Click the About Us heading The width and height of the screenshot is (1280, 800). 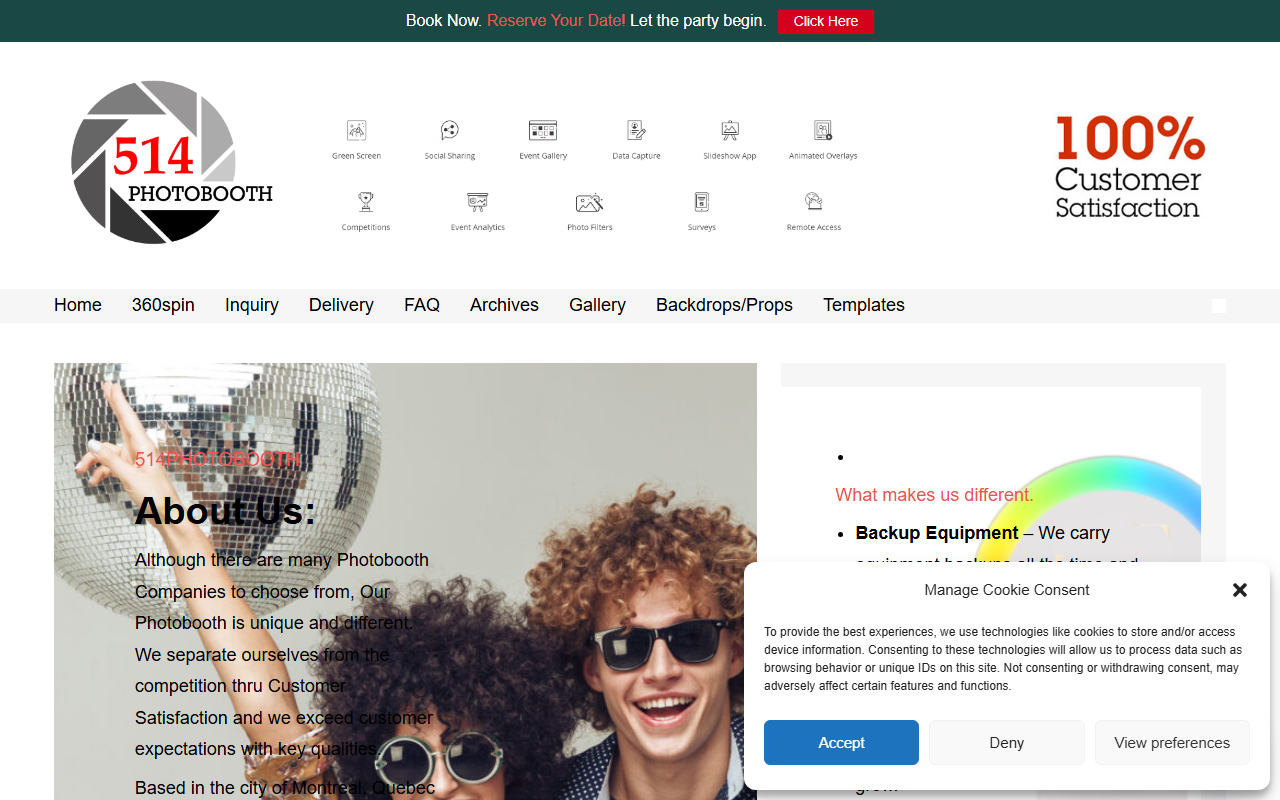[x=225, y=510]
